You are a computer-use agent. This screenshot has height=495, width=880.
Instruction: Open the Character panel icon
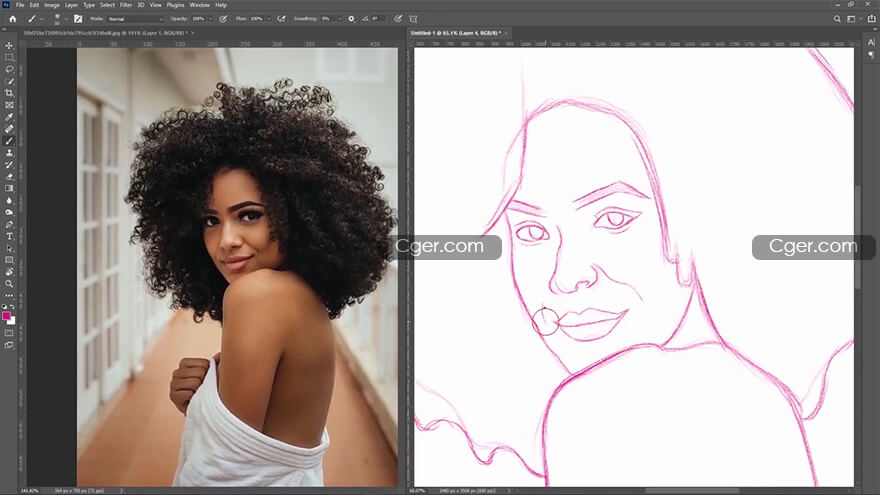point(871,43)
